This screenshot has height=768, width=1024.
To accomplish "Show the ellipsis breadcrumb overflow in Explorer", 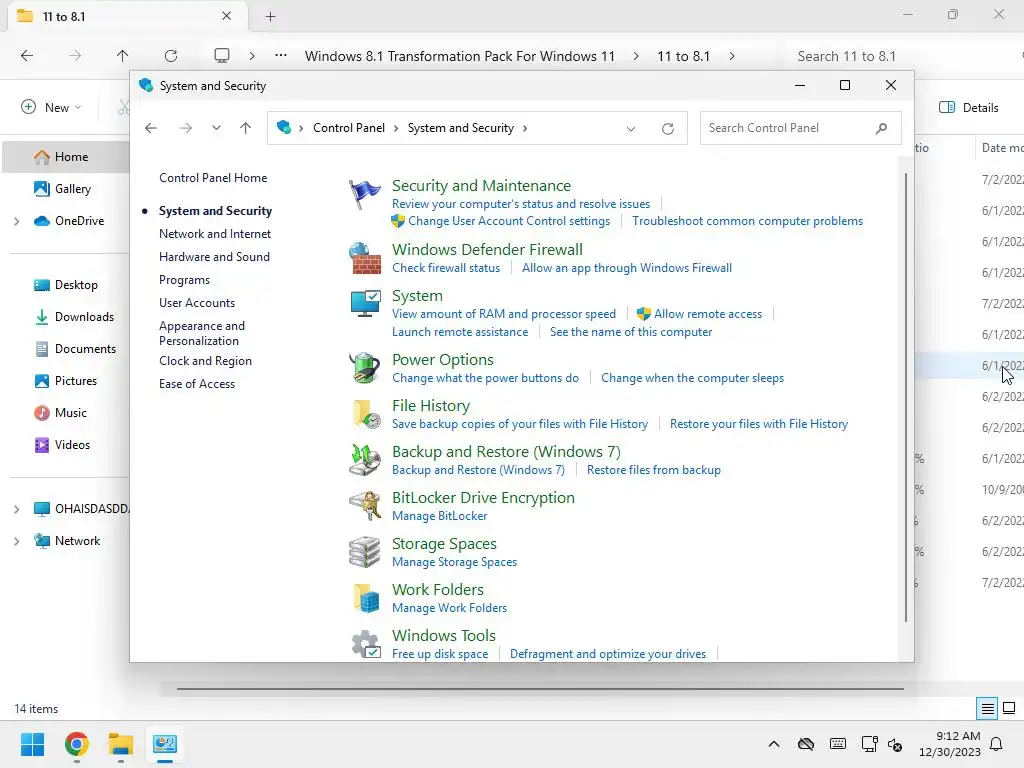I will point(281,56).
